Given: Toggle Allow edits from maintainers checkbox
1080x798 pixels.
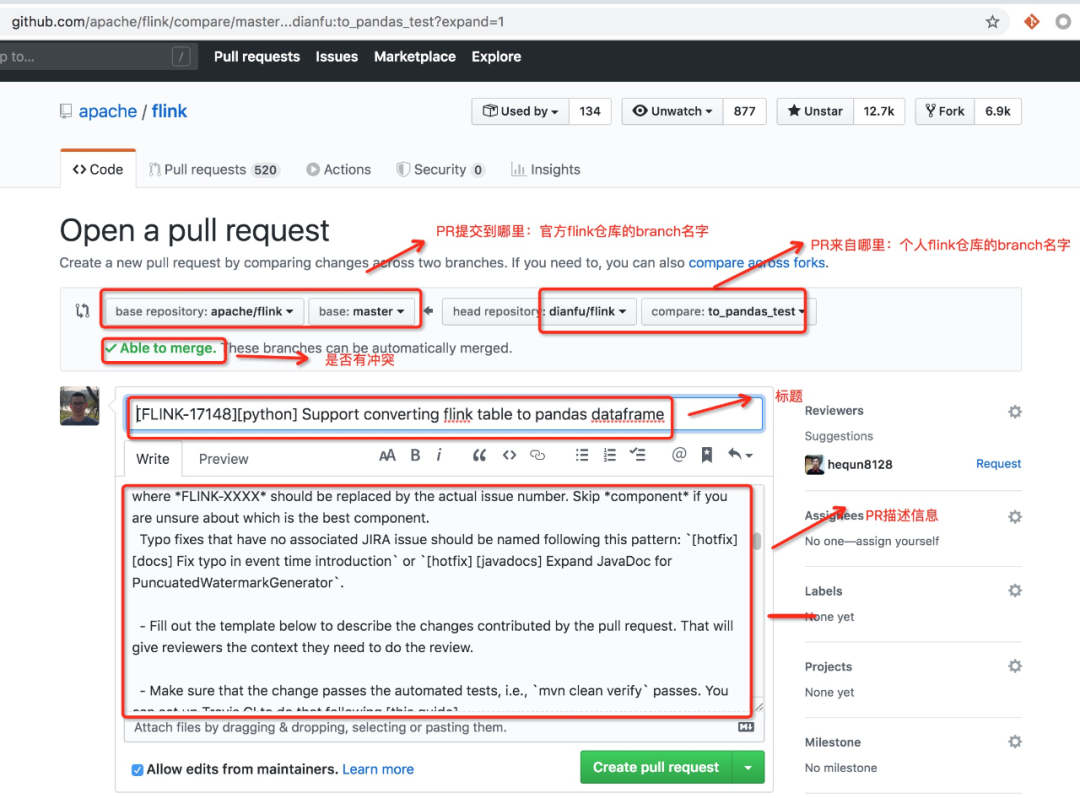Looking at the screenshot, I should click(x=138, y=770).
